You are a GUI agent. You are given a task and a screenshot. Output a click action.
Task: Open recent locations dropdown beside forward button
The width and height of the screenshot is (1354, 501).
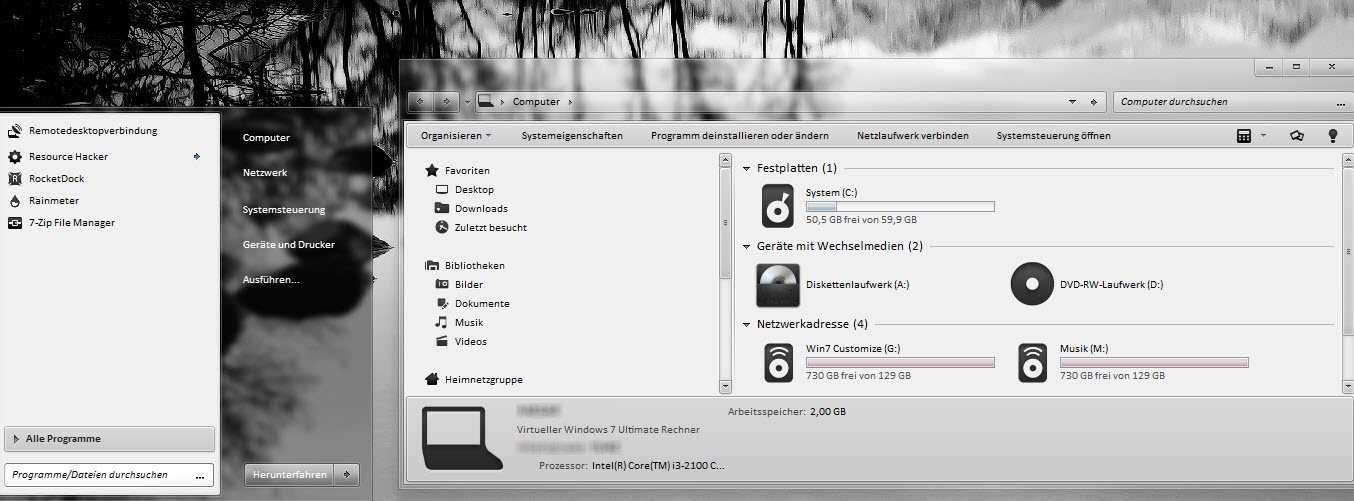tap(467, 102)
